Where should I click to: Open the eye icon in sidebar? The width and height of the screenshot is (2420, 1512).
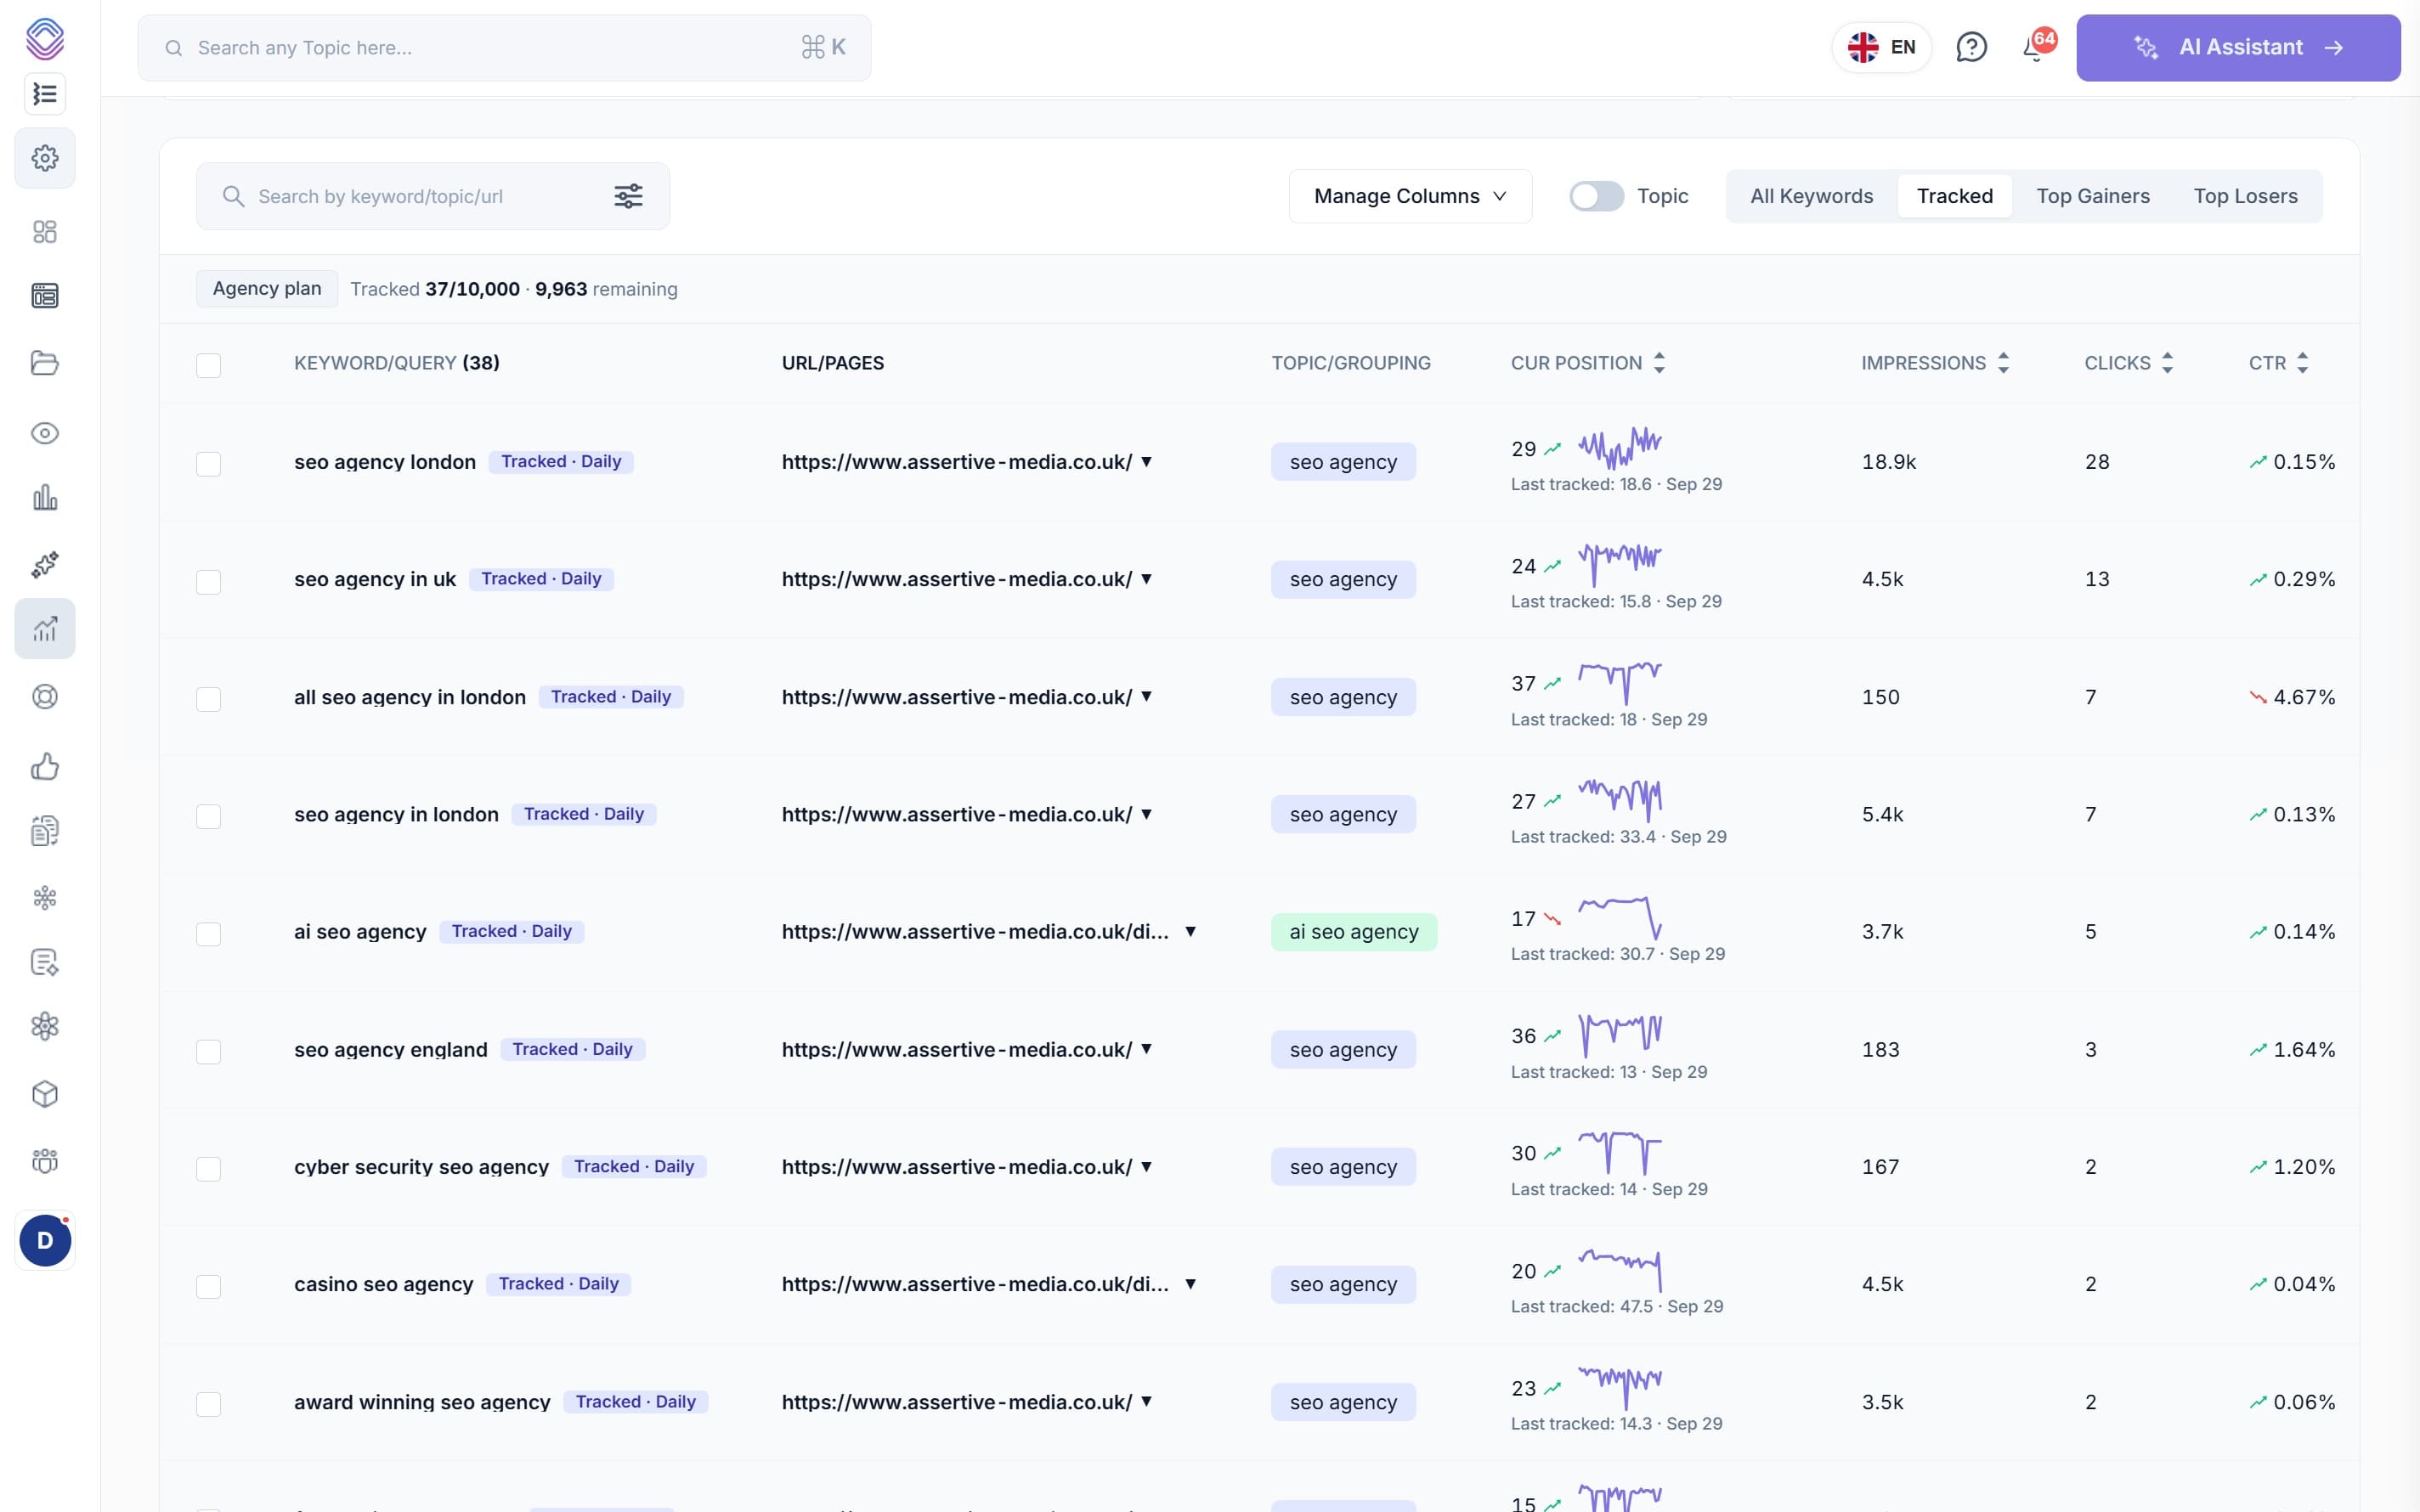[x=45, y=433]
